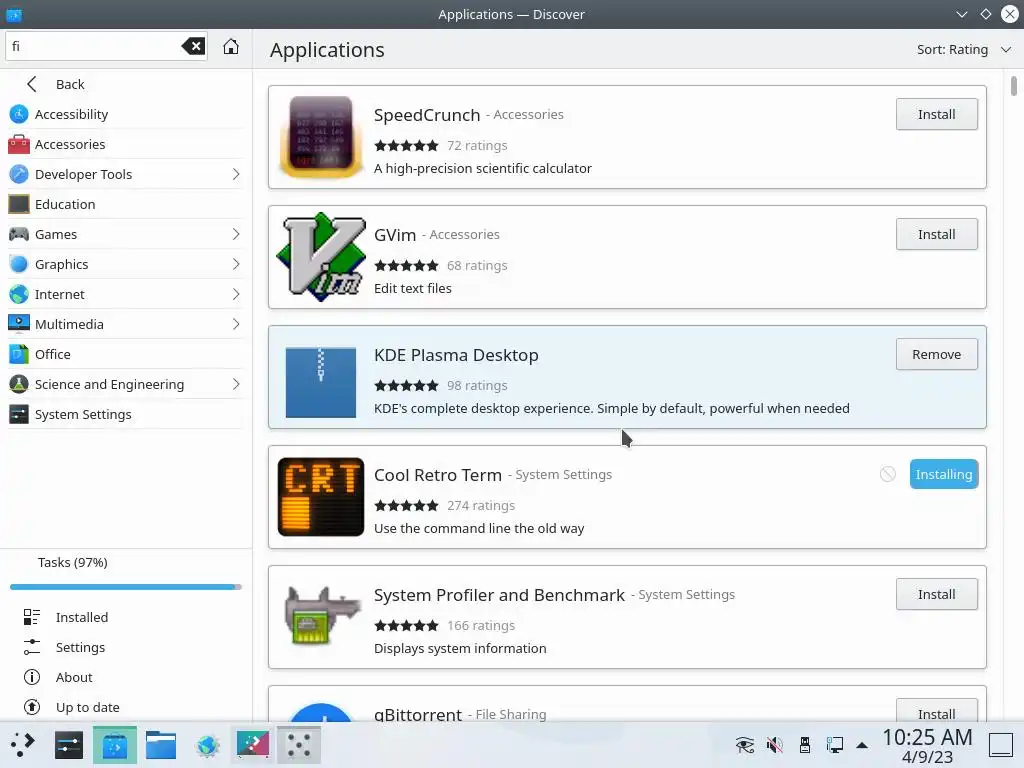Screen dimensions: 1024x768
Task: Install GVim
Action: point(936,234)
